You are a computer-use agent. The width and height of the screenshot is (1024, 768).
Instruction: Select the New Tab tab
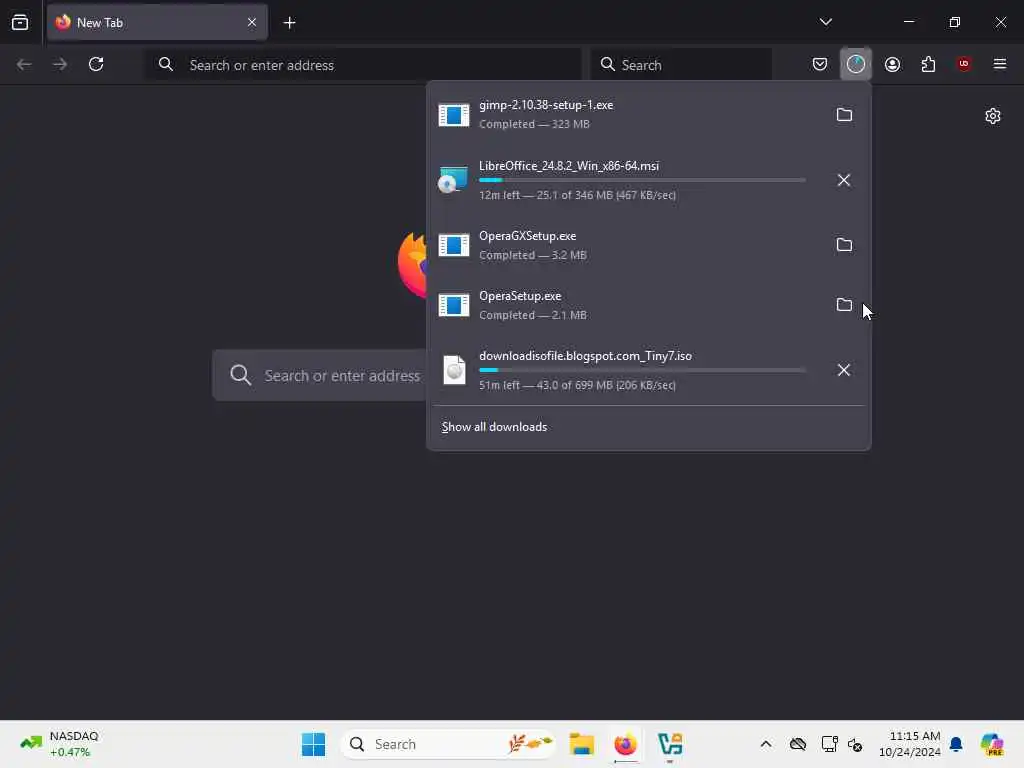[x=157, y=22]
